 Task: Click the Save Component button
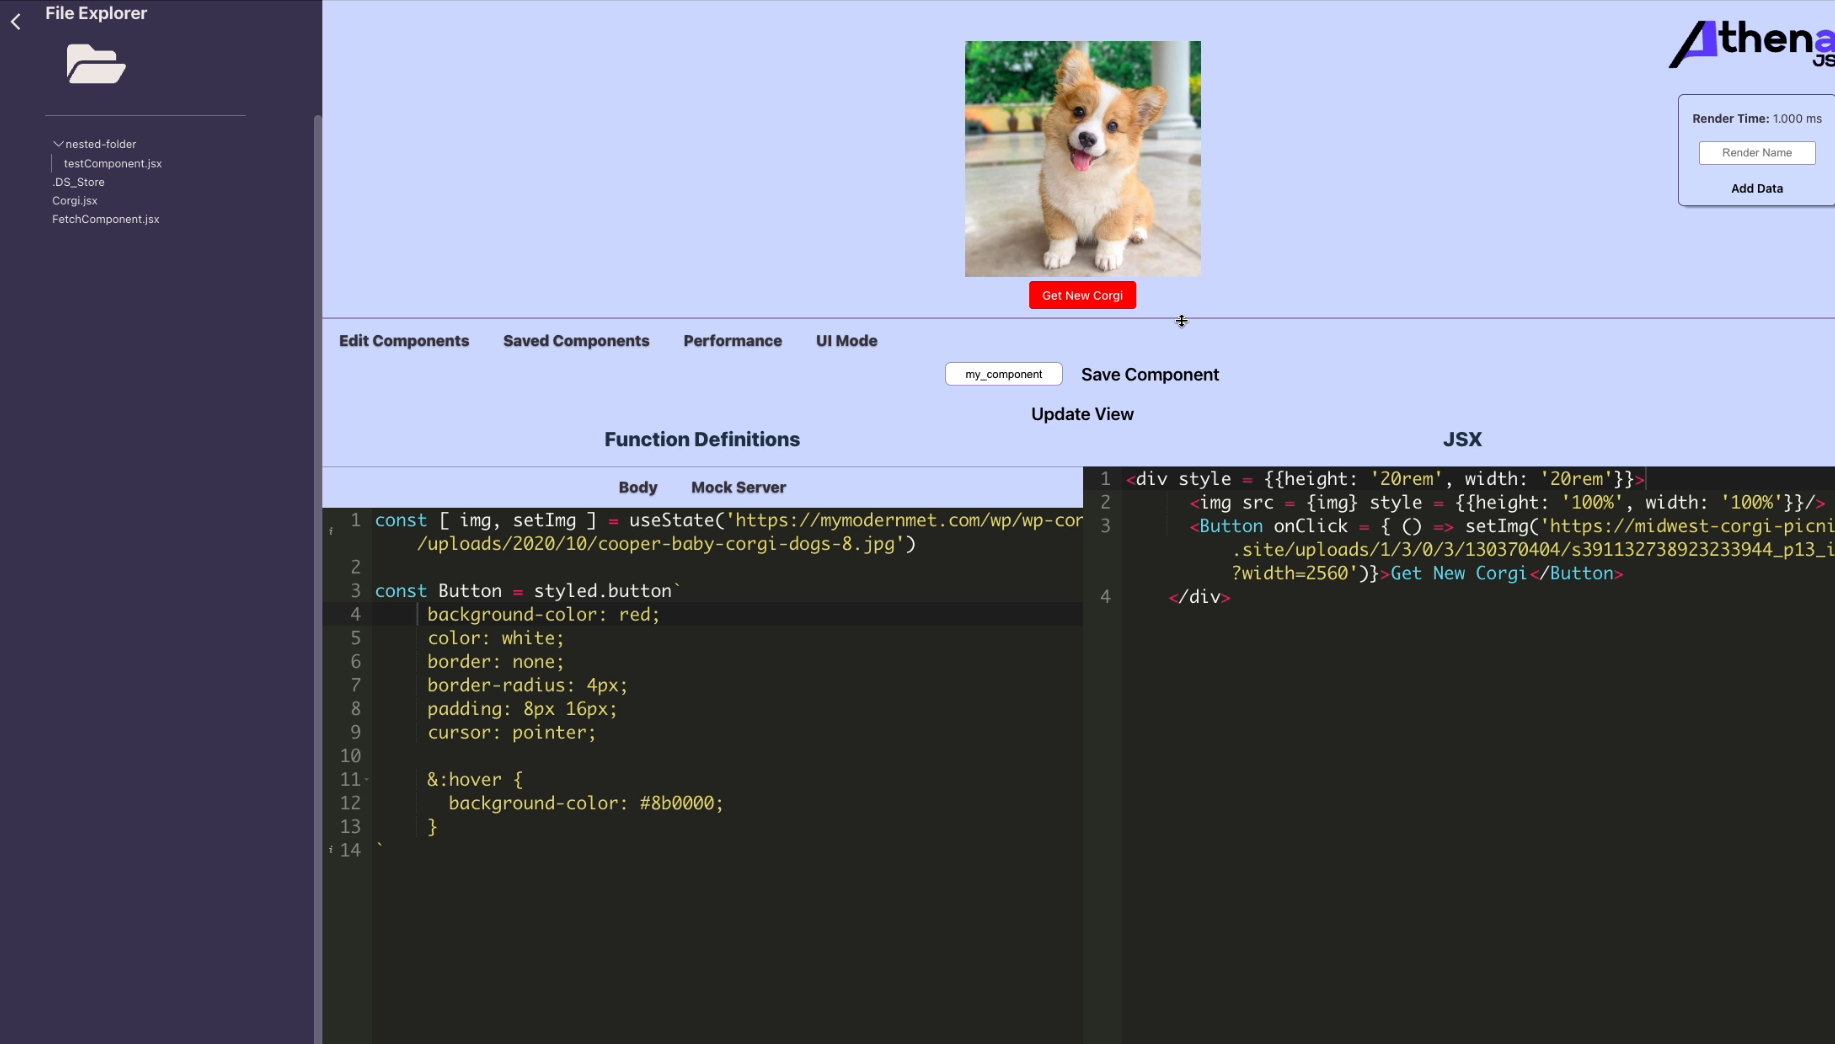1150,374
